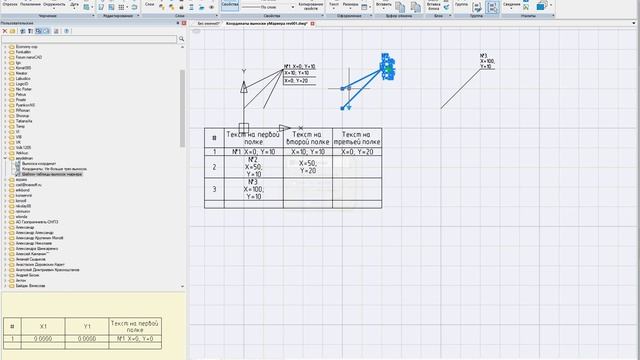Screen dimensions: 640x360
Task: Open the document tabs list dropdown arrow
Action: 633,23
